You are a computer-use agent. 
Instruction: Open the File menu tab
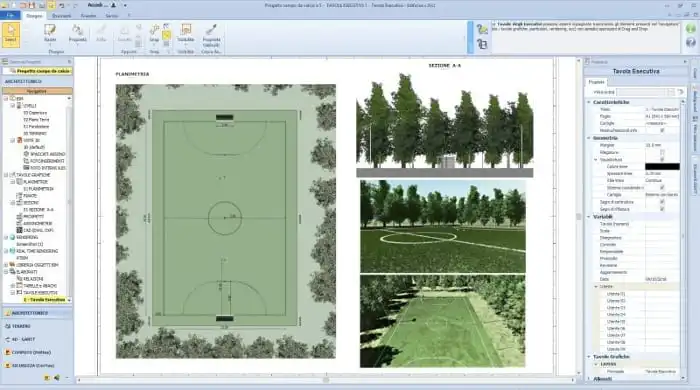click(10, 15)
